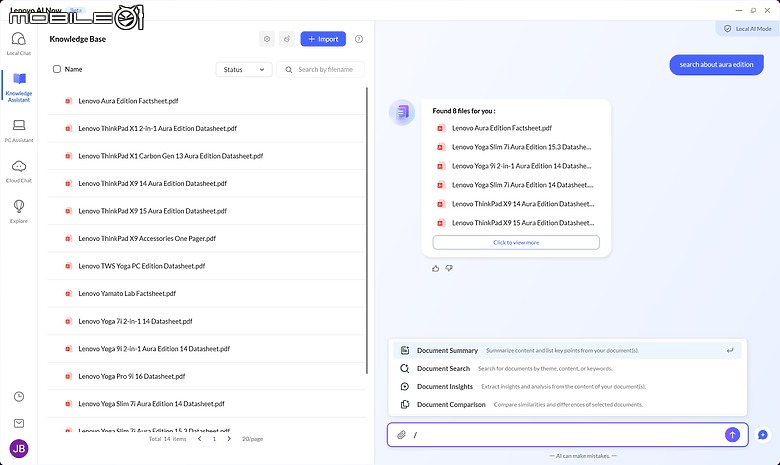
Task: Open Local Chat in sidebar
Action: click(x=18, y=43)
